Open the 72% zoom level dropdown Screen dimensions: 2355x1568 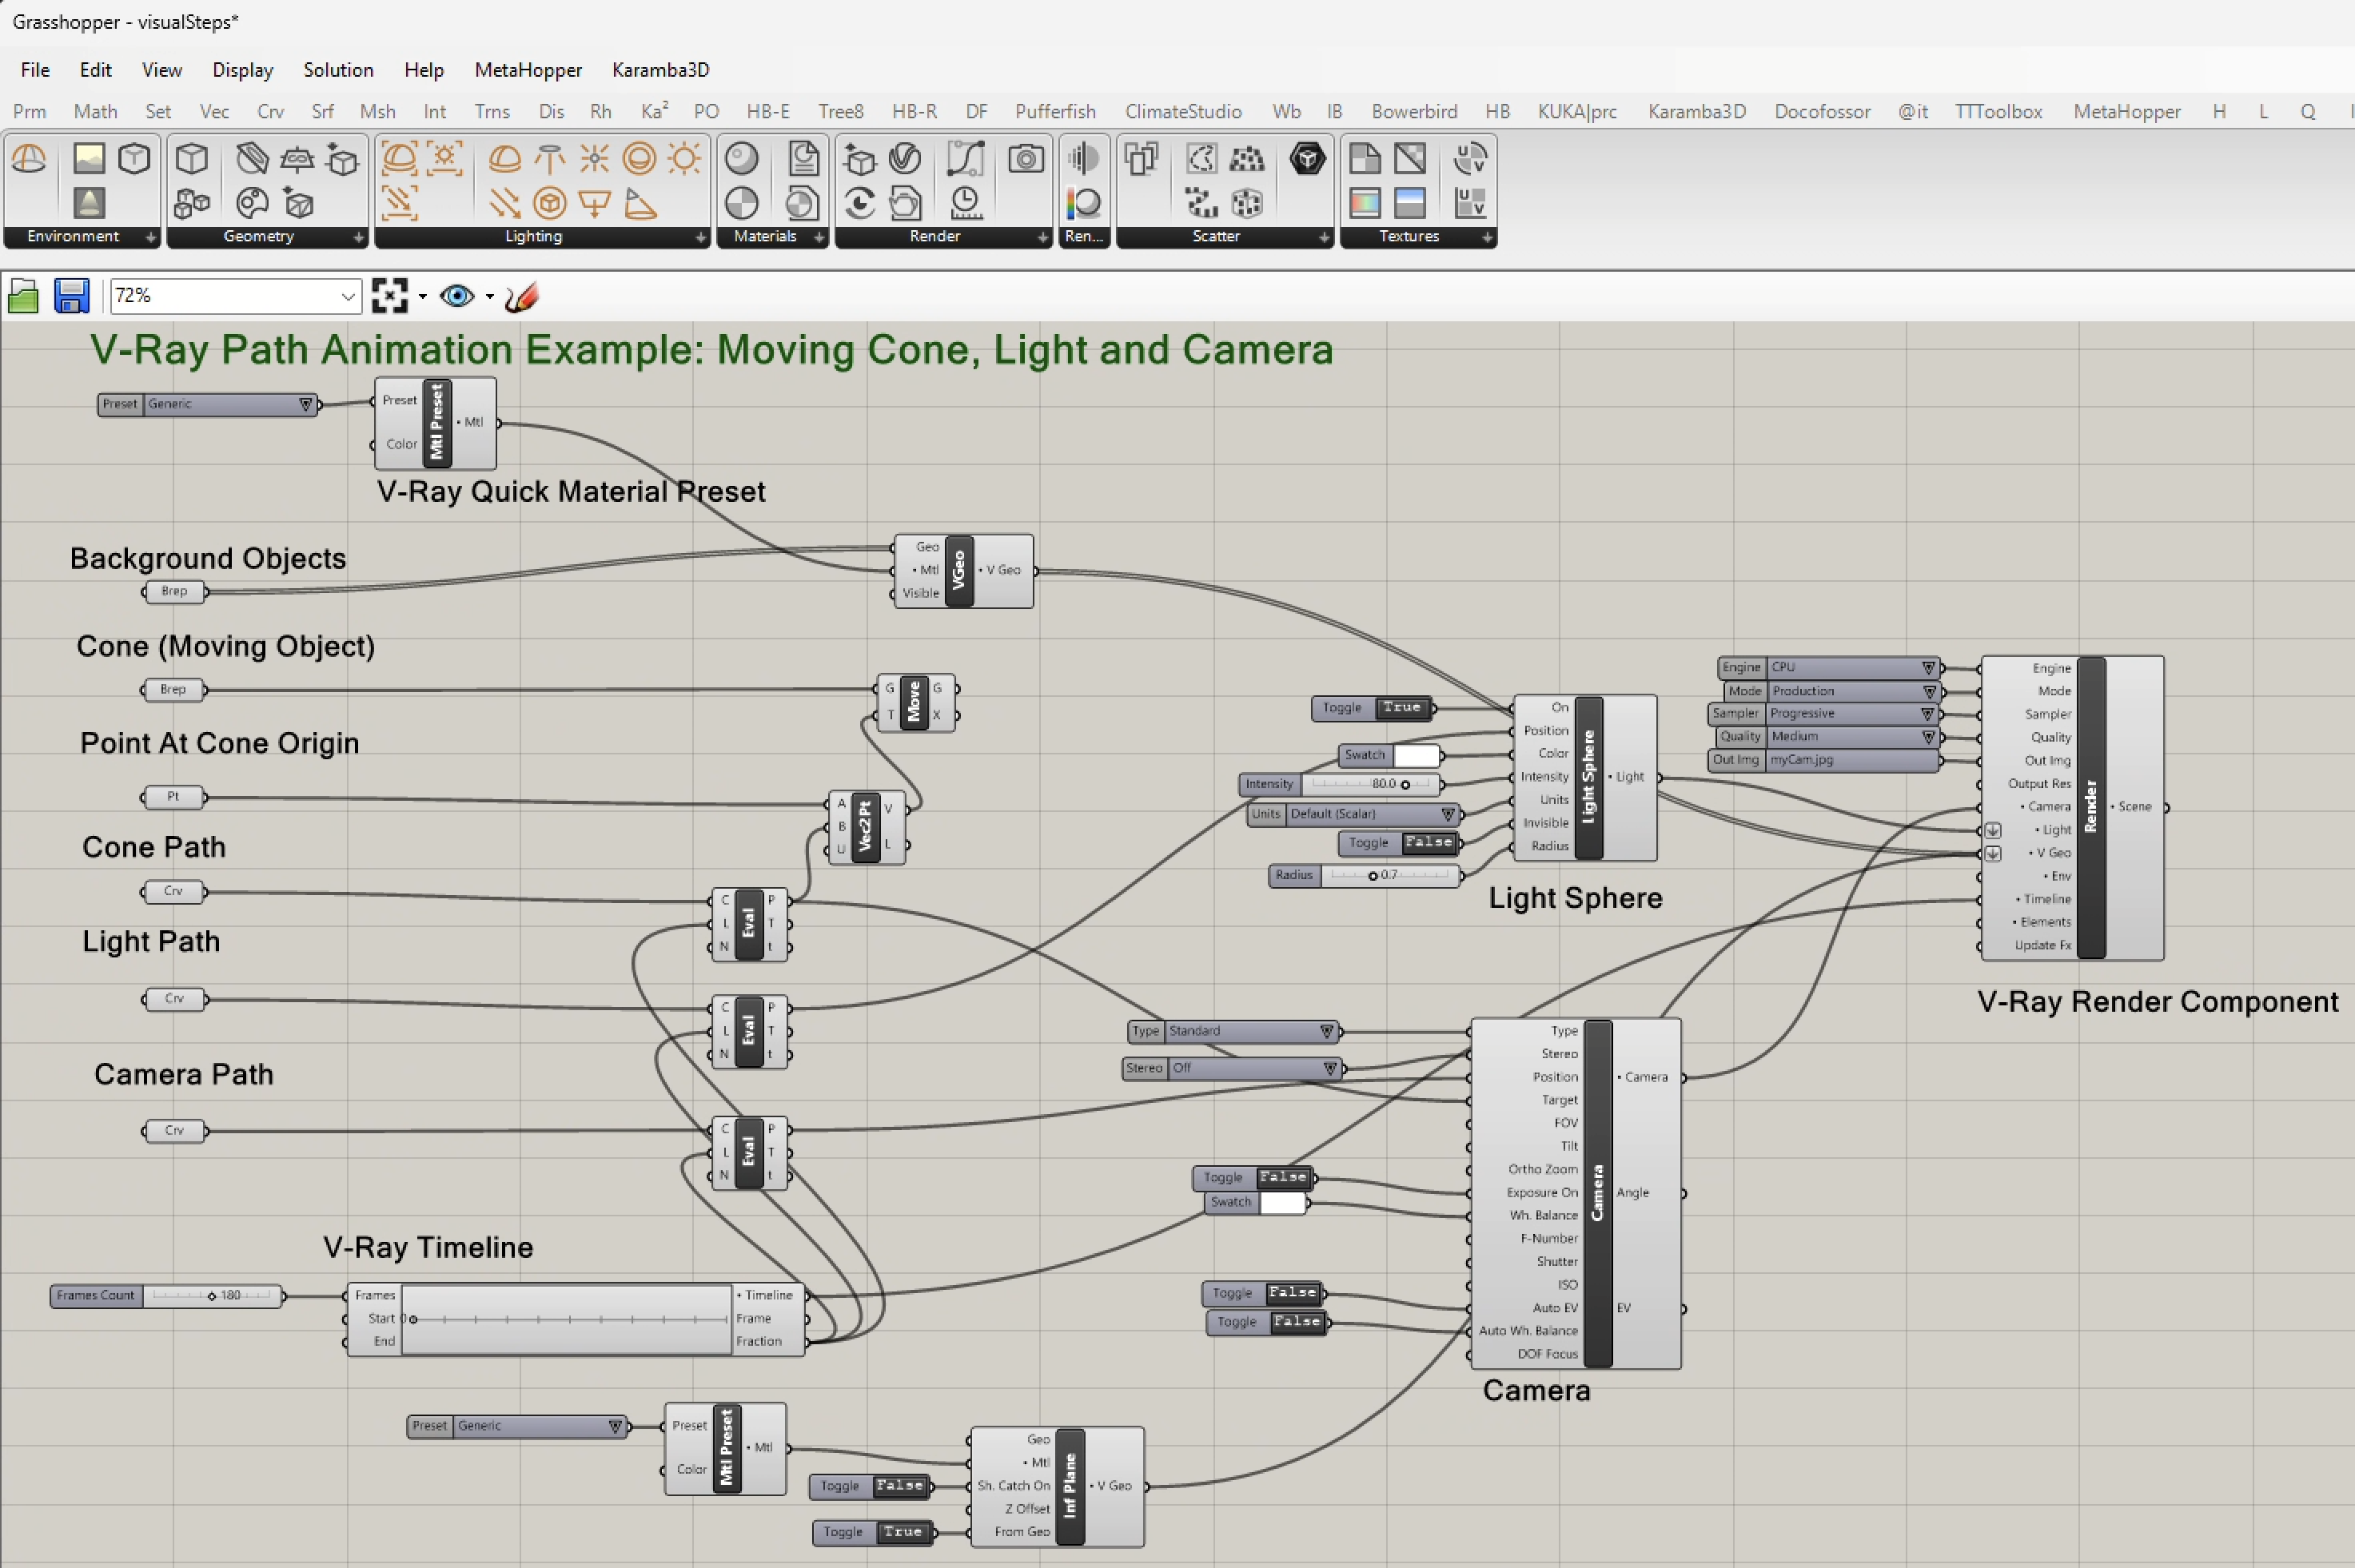pos(347,296)
